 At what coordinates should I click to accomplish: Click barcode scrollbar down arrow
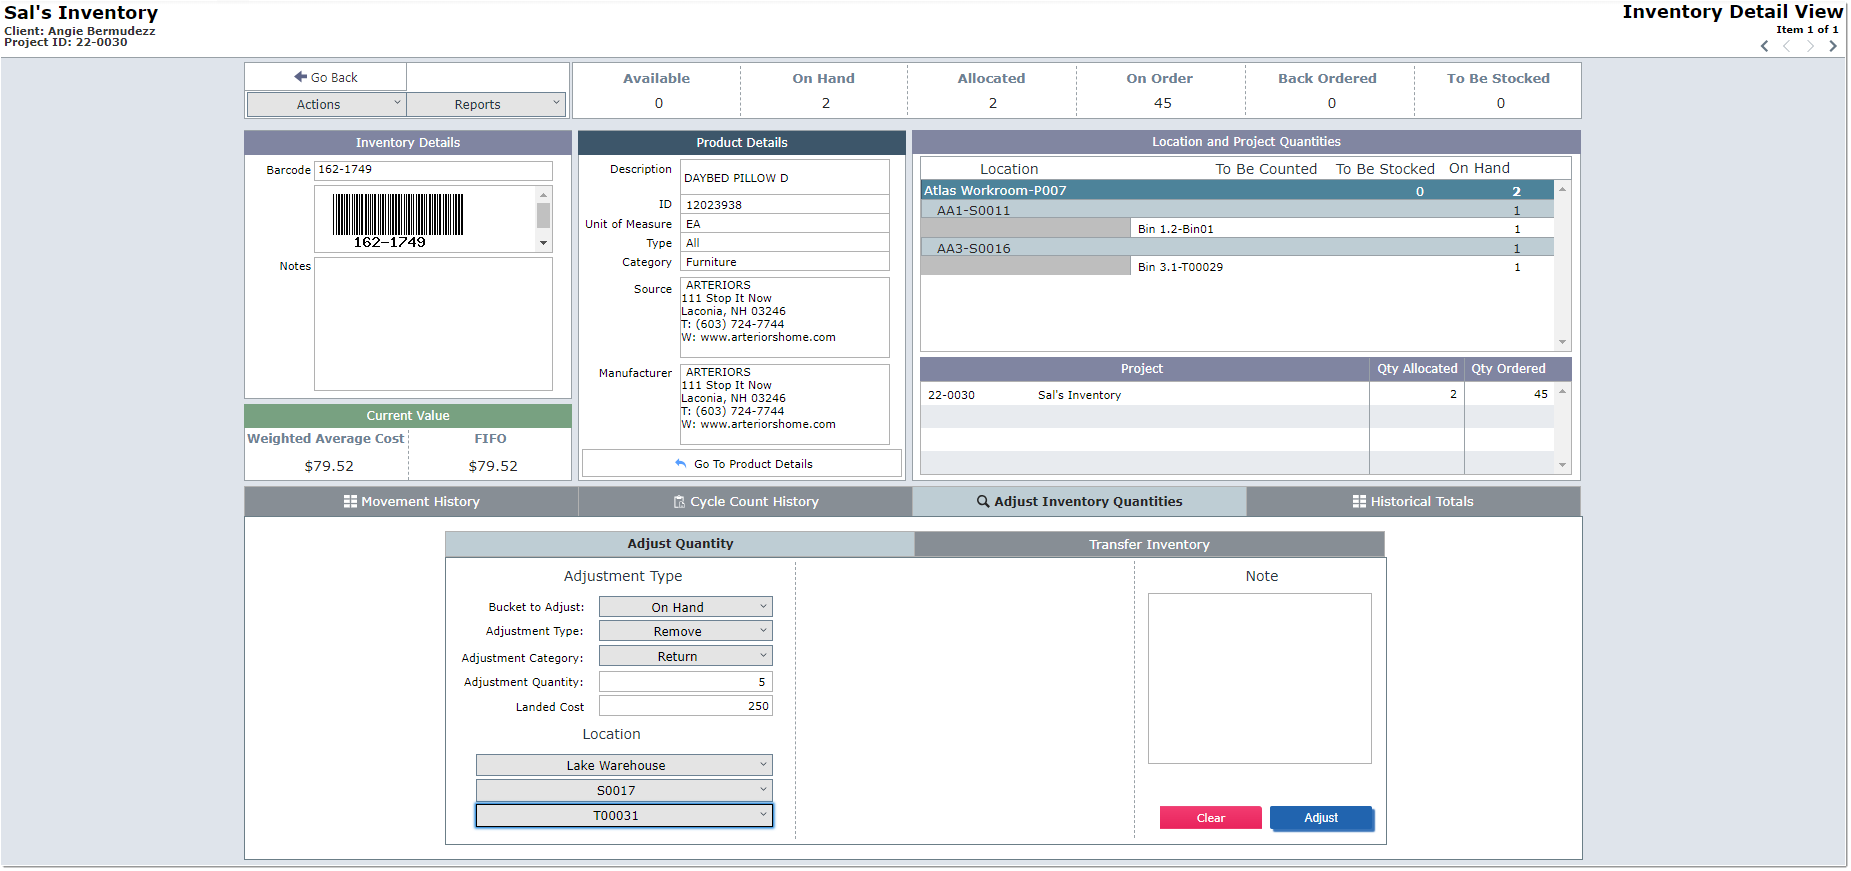click(x=543, y=243)
